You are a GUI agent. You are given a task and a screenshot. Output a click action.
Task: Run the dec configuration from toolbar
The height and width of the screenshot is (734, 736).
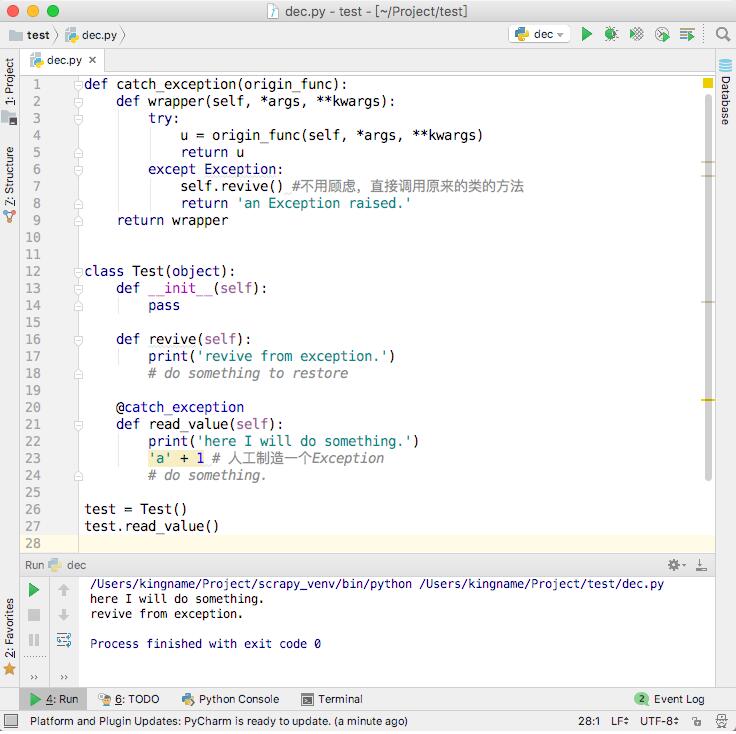pos(586,34)
